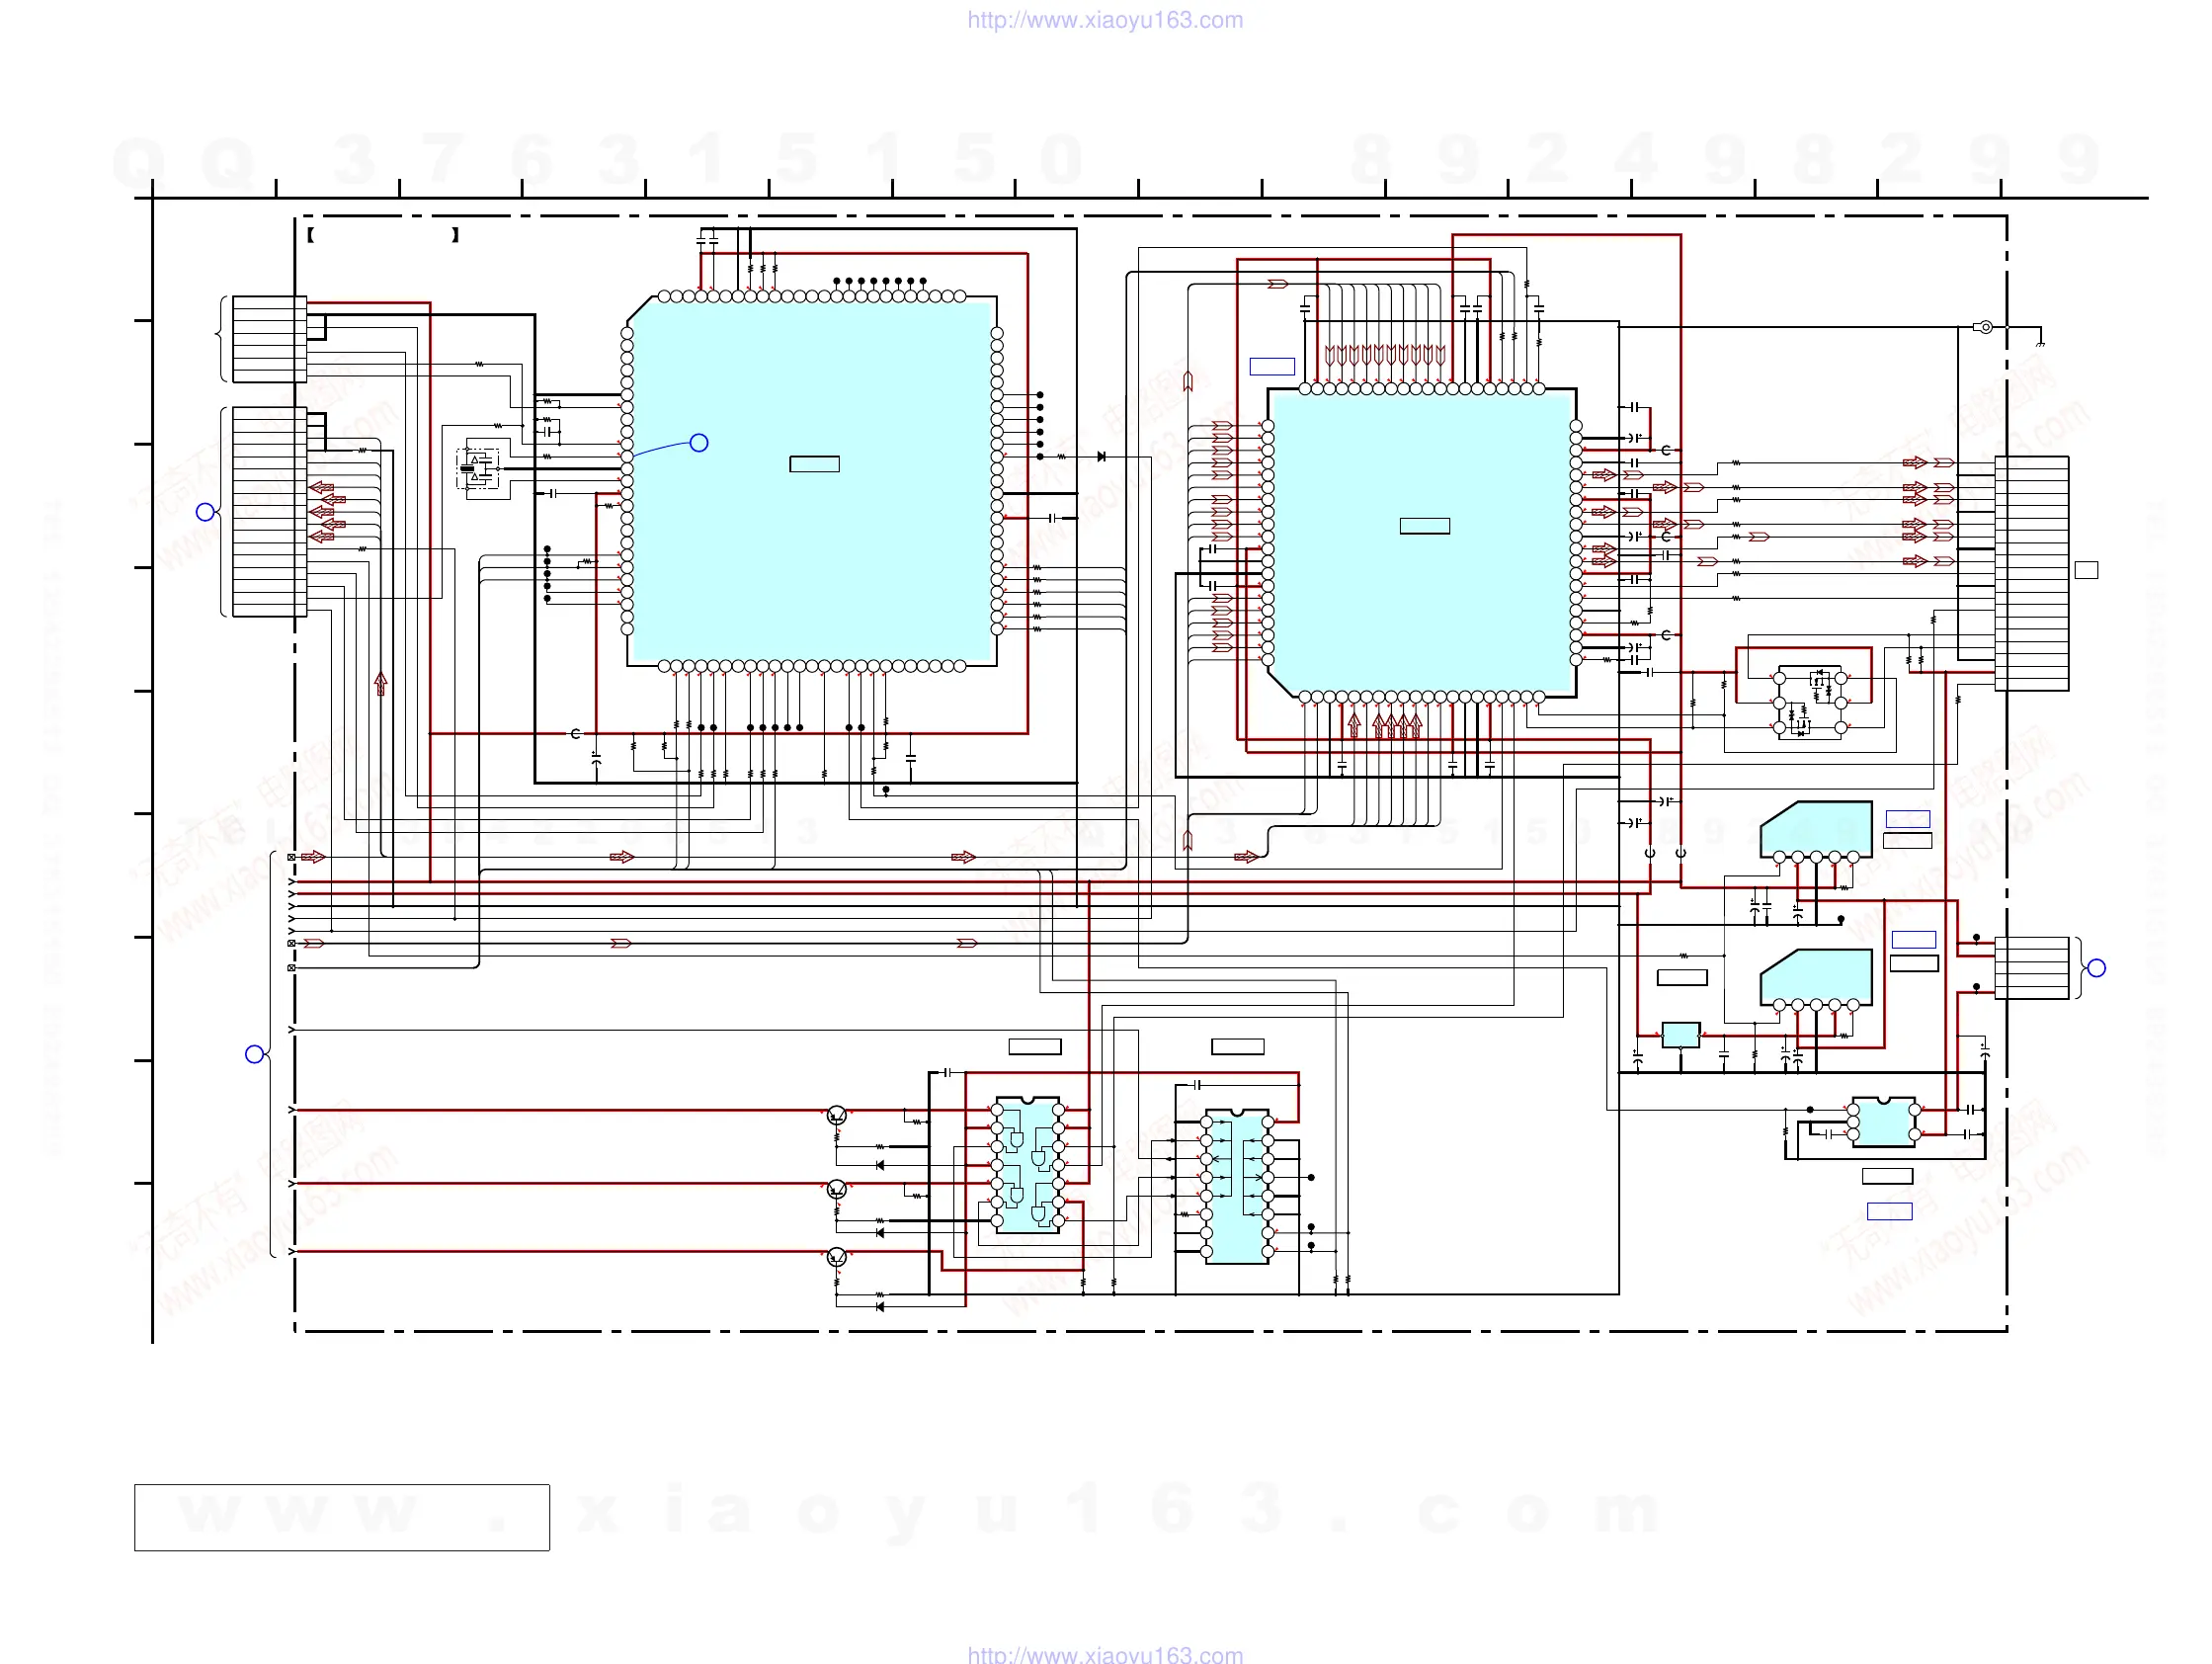Click the blue circle inside the left large IC
This screenshot has height=1664, width=2212.
pyautogui.click(x=699, y=443)
